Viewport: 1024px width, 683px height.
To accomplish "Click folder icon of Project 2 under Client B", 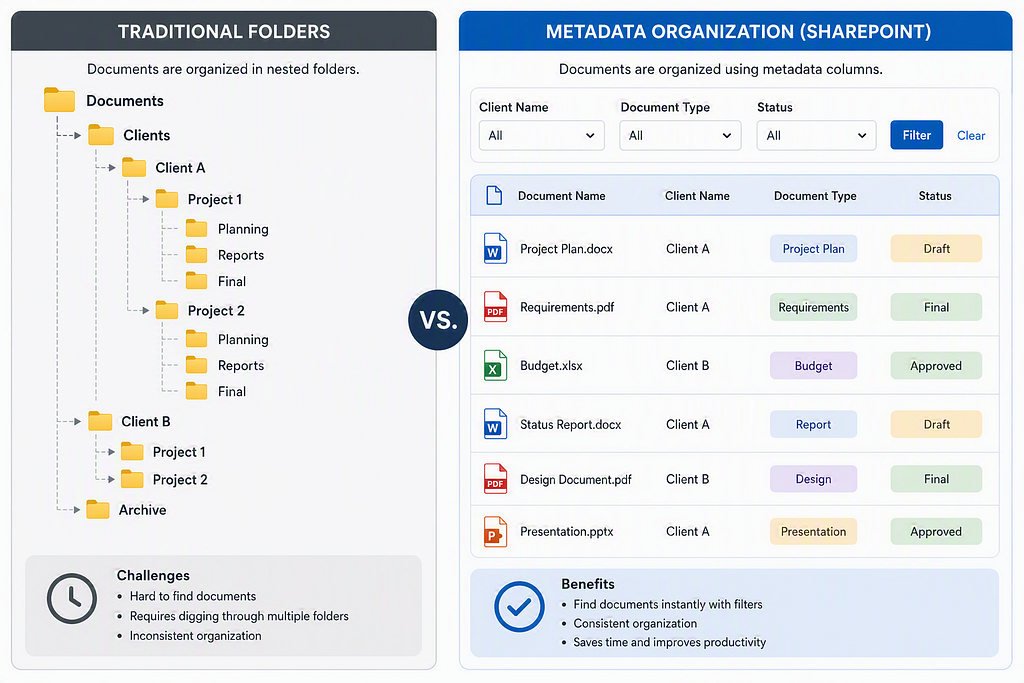I will [133, 479].
